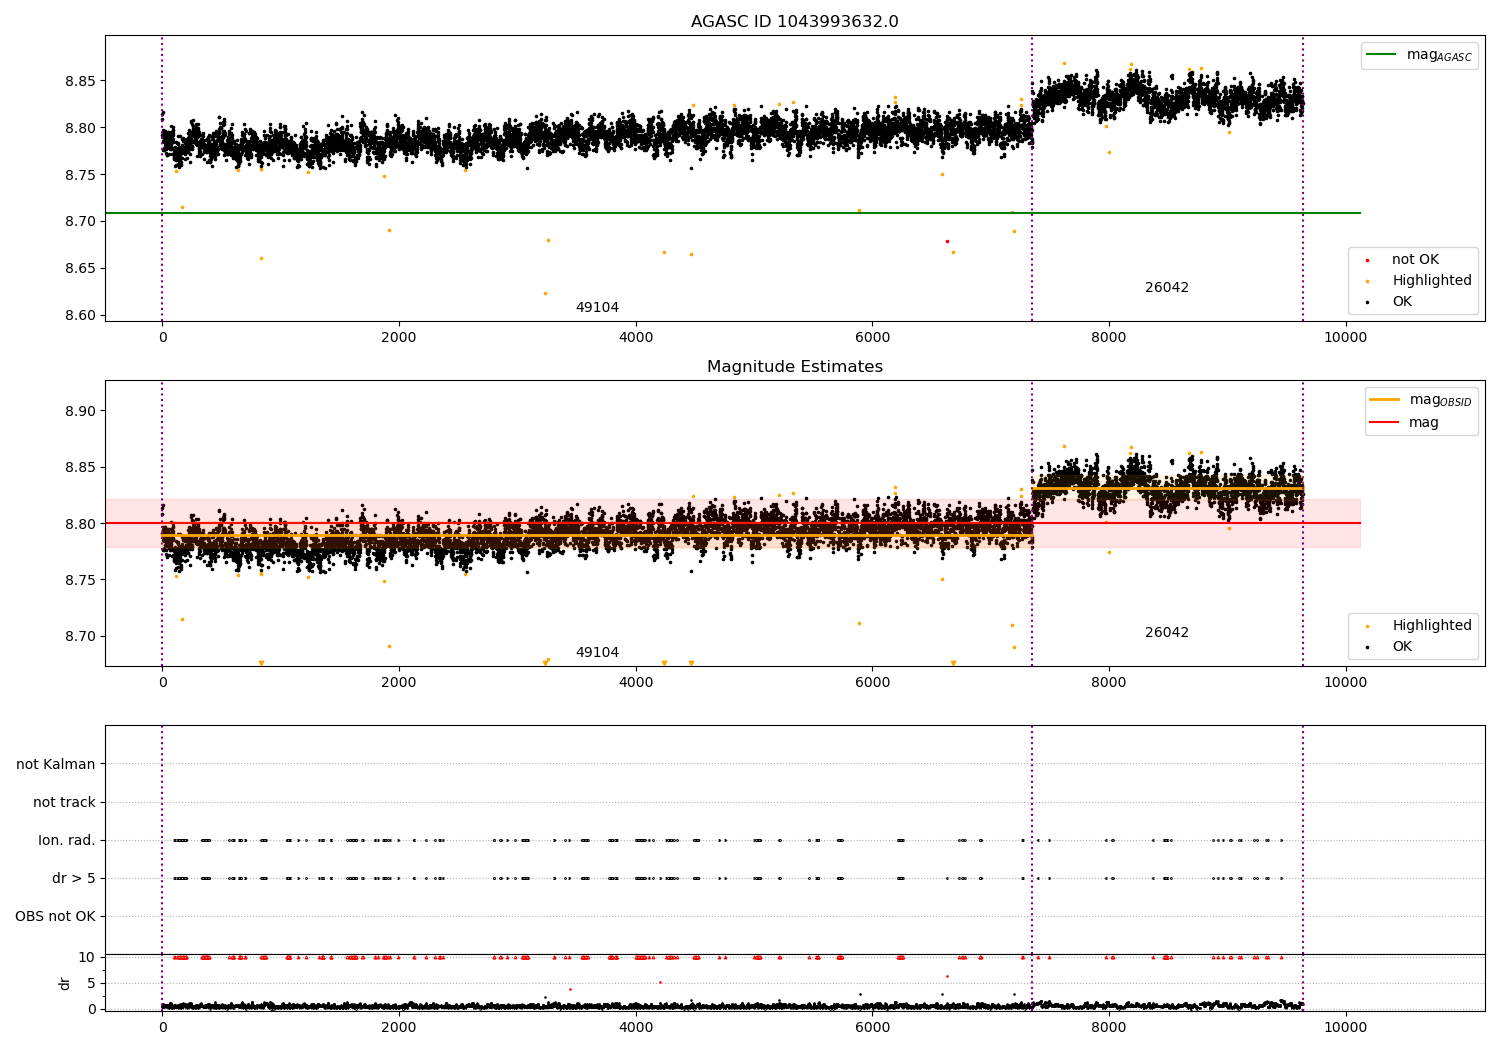Click the 49104 annotation in Magnitude Estimates plot
The image size is (1500, 1050).
597,653
